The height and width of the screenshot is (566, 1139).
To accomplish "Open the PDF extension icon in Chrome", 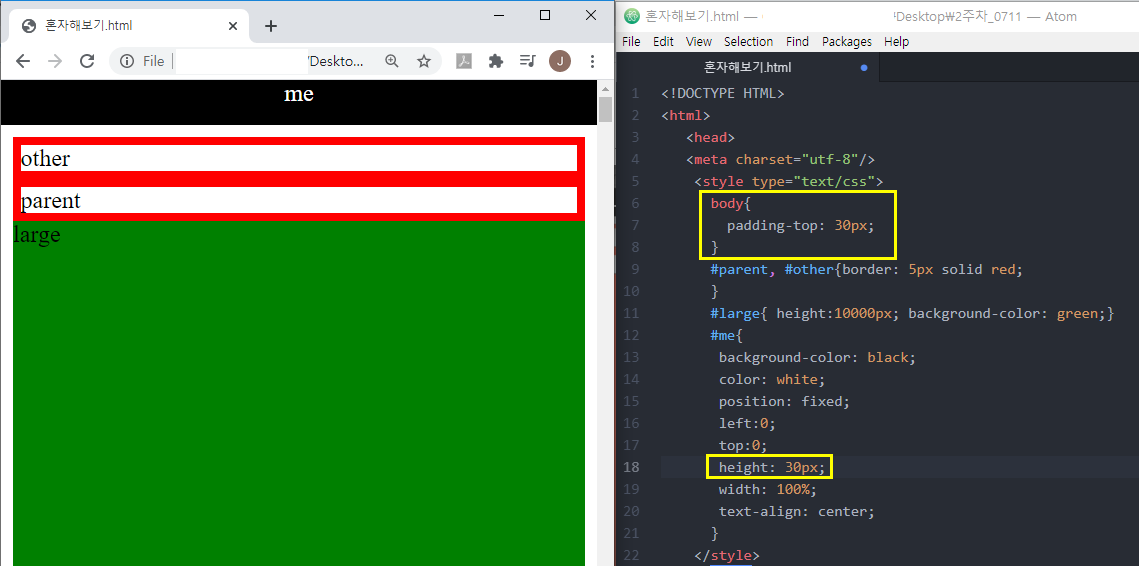I will click(x=464, y=61).
